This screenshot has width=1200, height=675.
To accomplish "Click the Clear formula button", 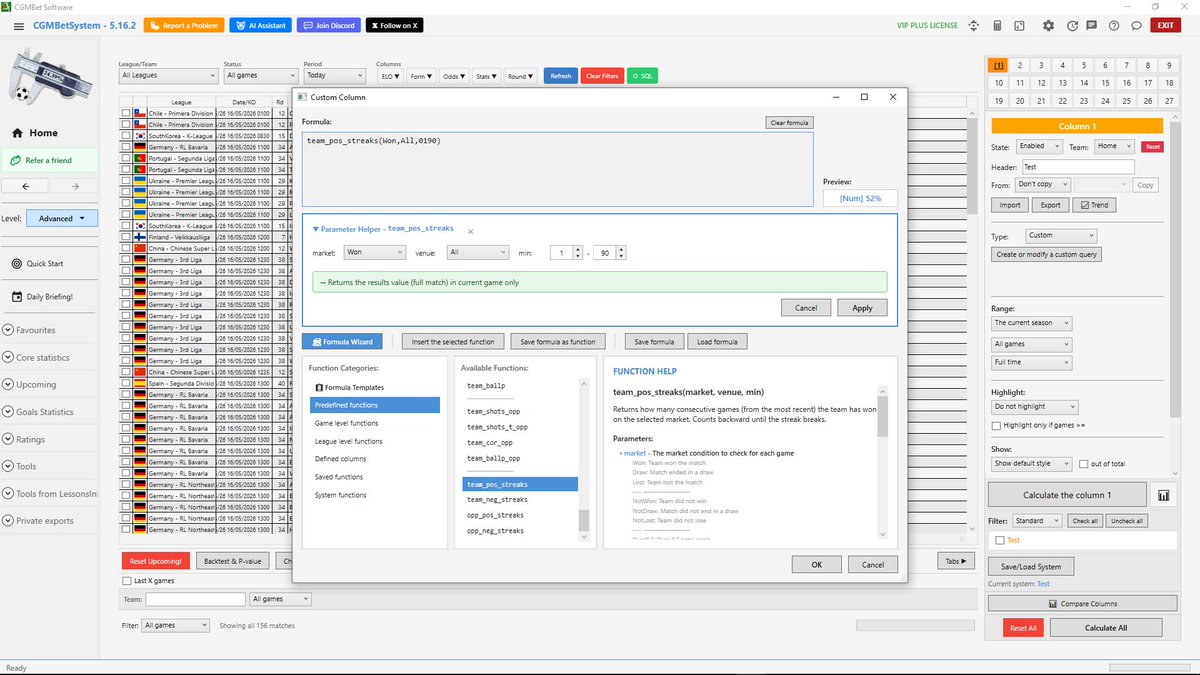I will (x=790, y=122).
